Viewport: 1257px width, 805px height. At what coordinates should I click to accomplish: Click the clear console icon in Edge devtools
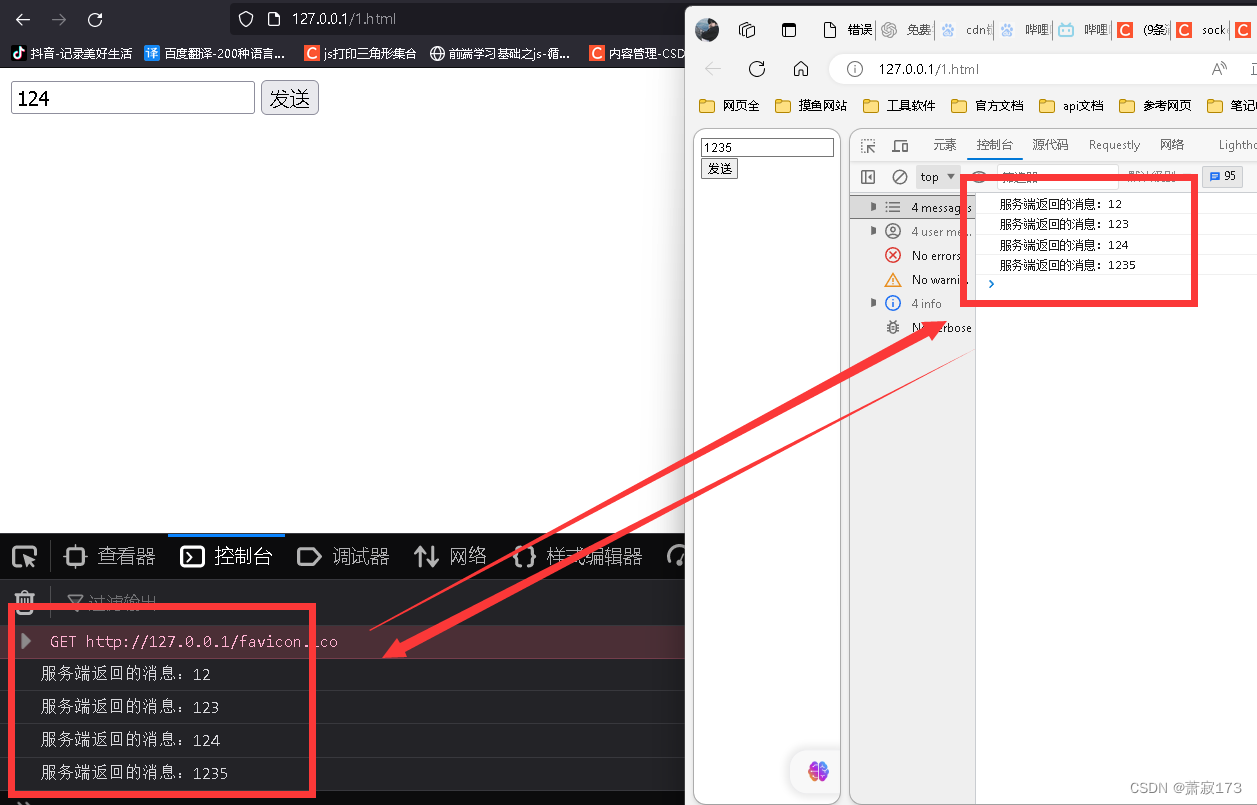click(899, 176)
